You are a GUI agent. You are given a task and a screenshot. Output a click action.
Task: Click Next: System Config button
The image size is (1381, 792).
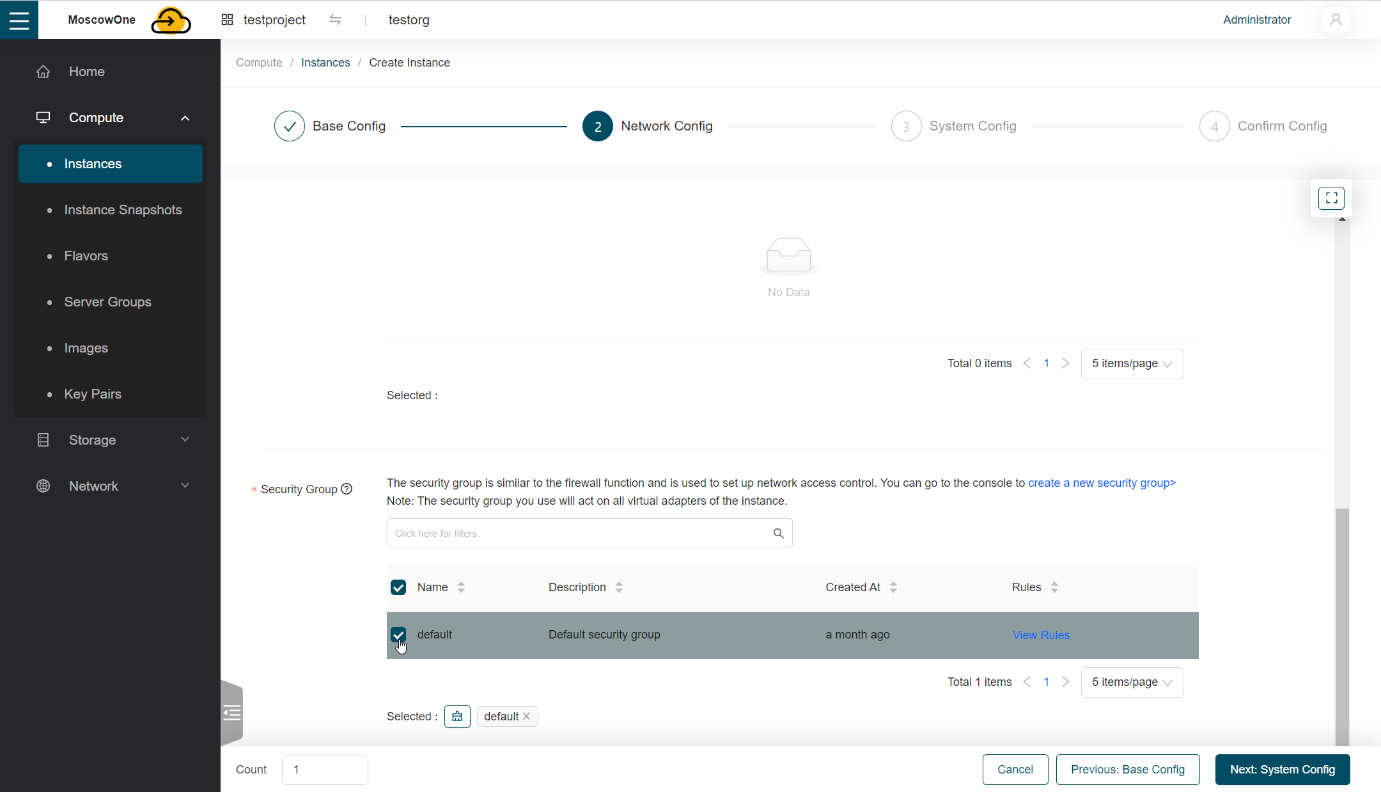tap(1281, 769)
